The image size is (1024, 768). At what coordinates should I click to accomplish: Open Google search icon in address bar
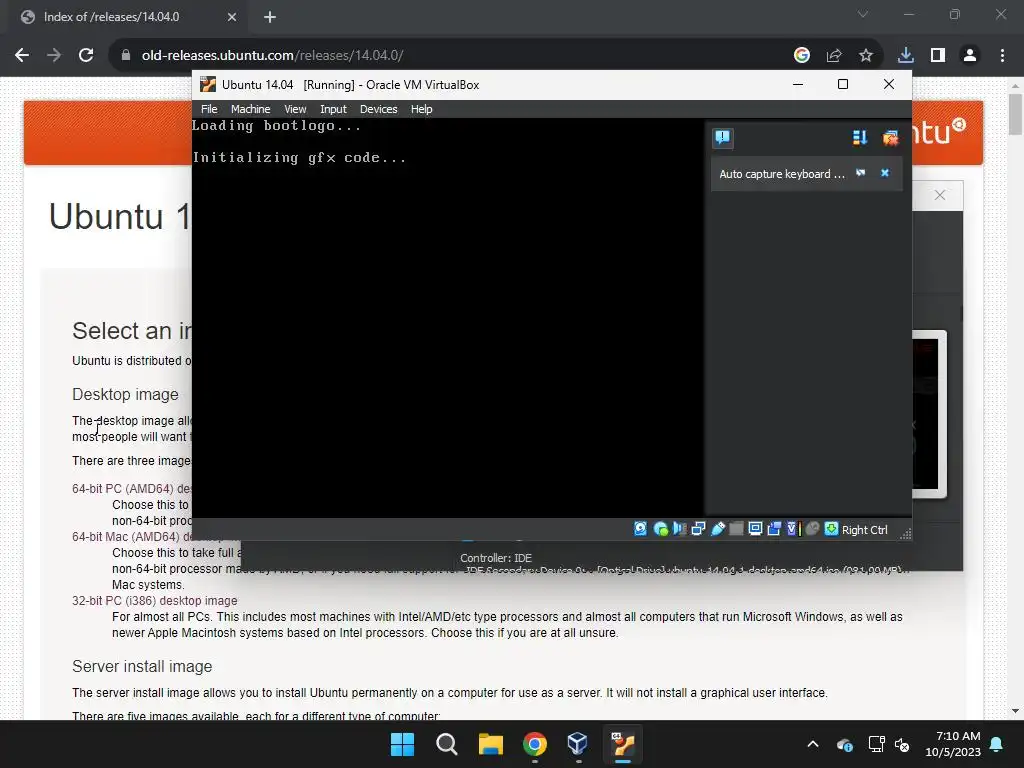coord(801,56)
